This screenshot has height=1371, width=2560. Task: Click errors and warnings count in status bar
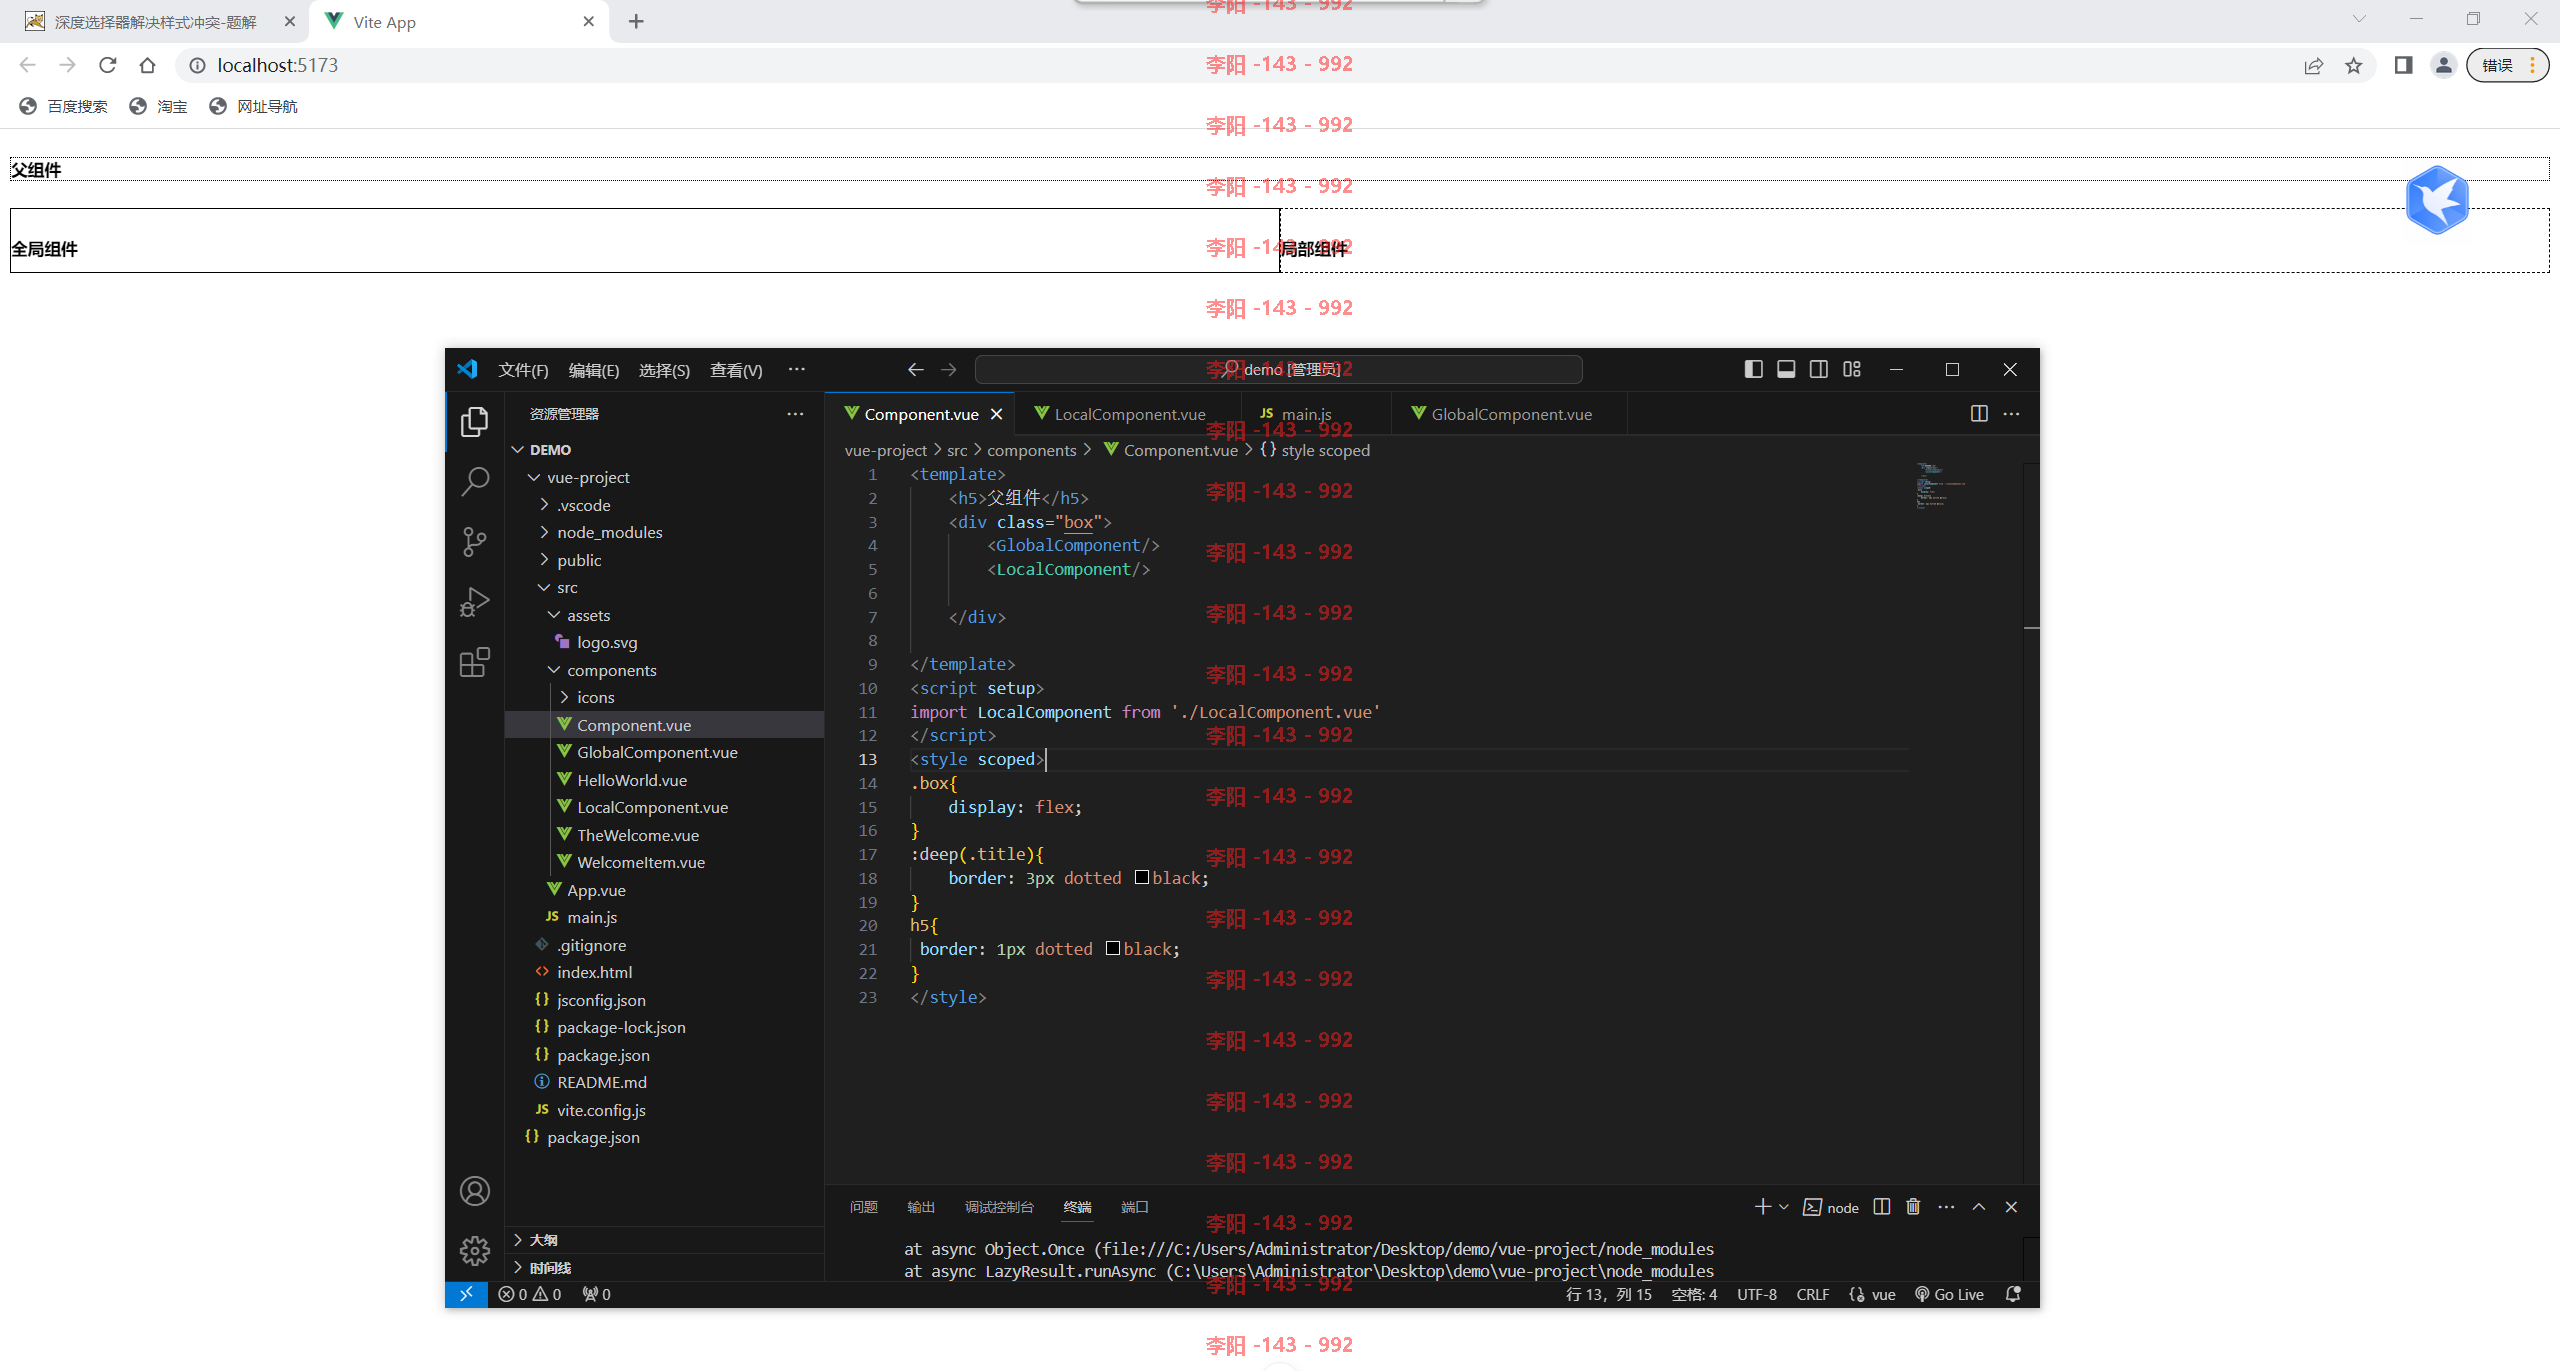[530, 1294]
